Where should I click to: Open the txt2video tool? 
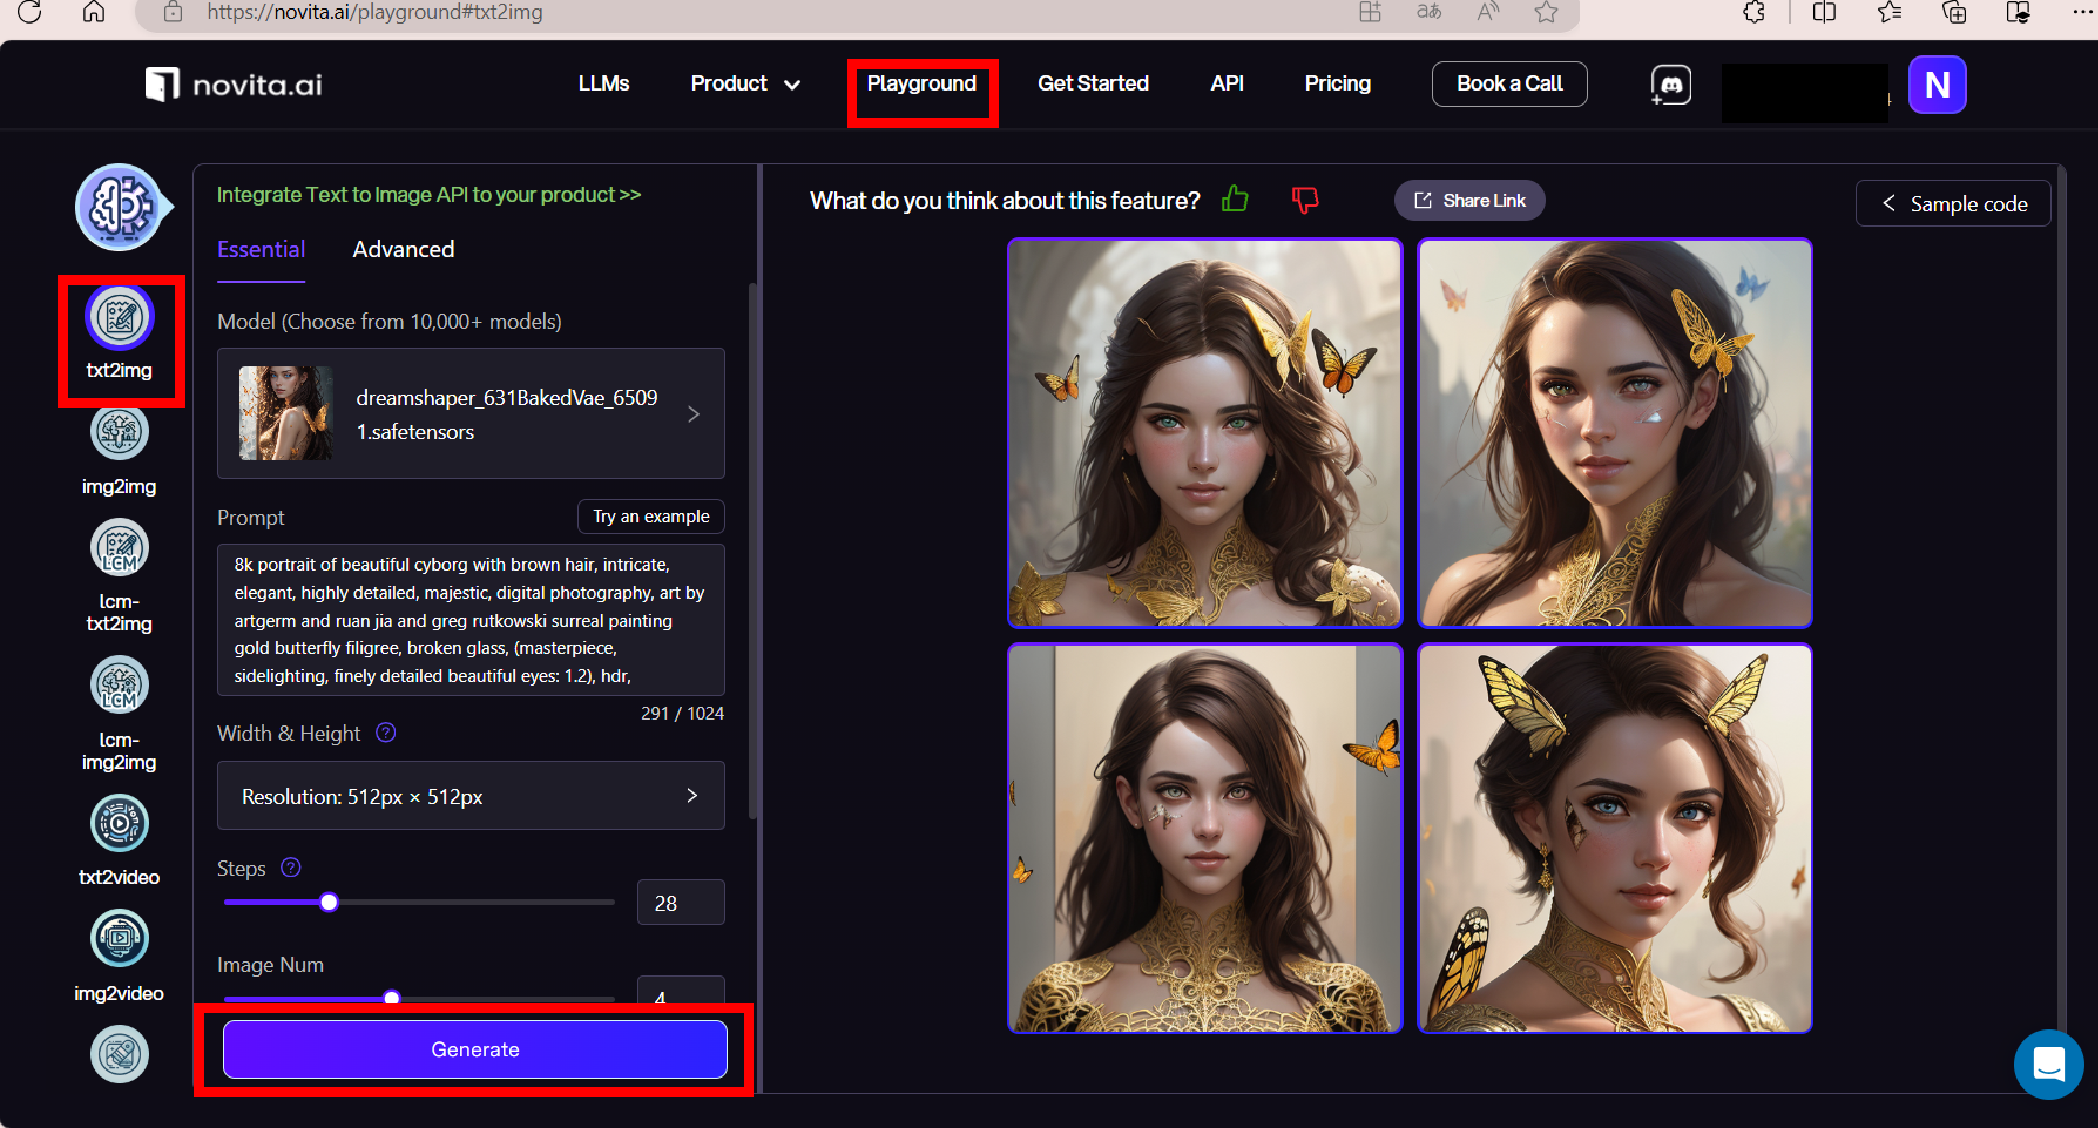click(x=119, y=824)
